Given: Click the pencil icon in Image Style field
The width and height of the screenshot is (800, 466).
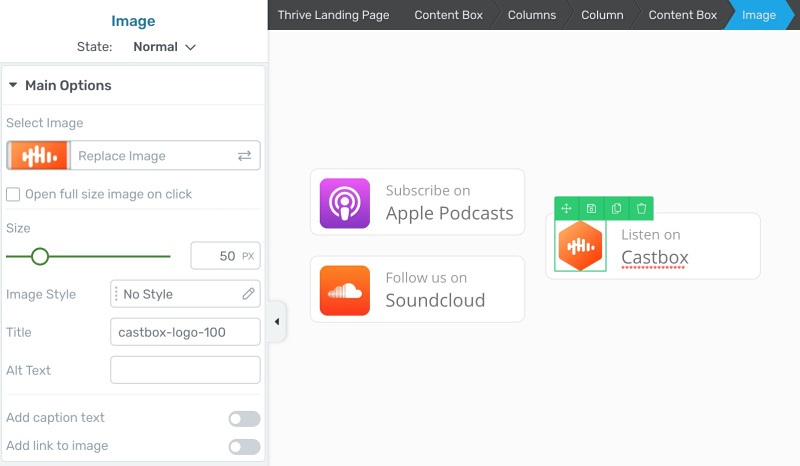Looking at the screenshot, I should 248,294.
